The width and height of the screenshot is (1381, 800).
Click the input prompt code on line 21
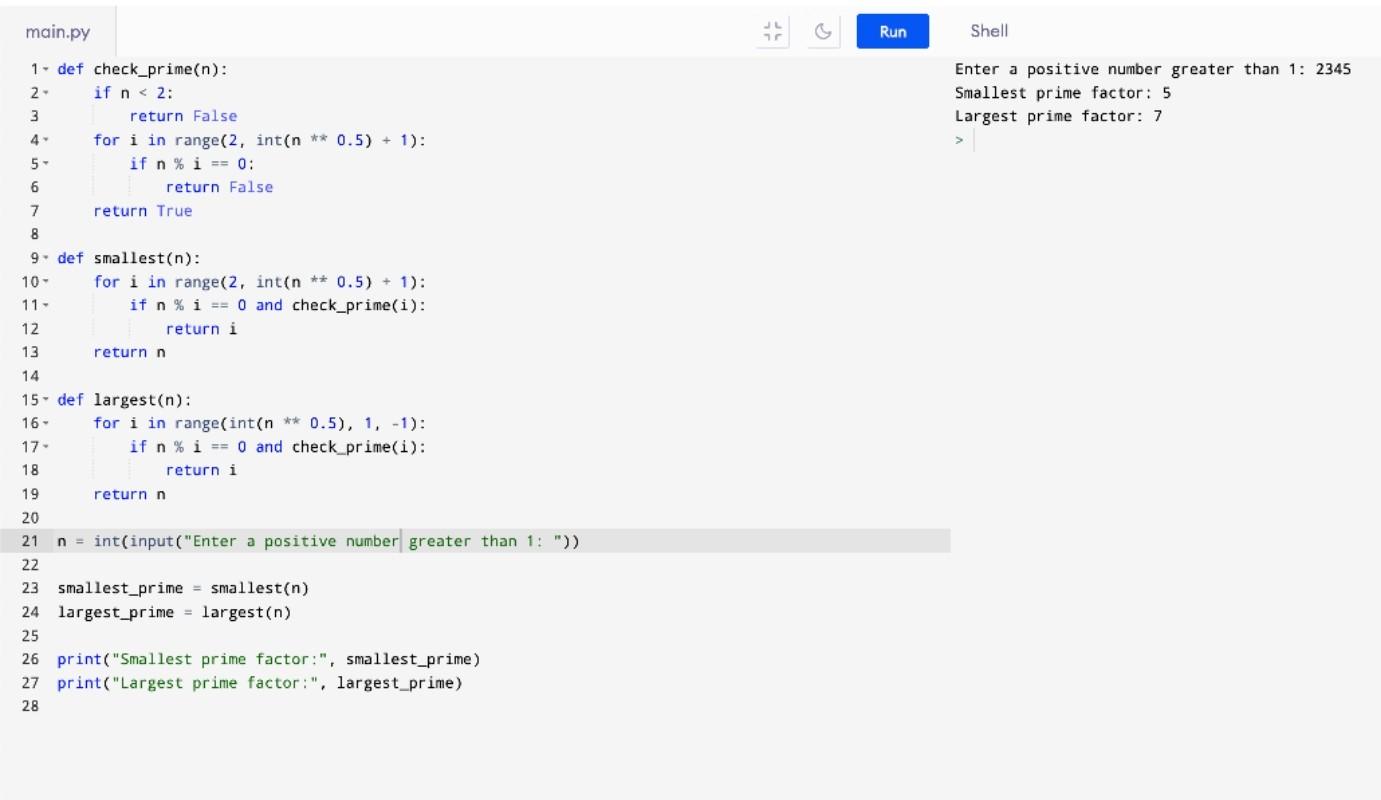[318, 541]
